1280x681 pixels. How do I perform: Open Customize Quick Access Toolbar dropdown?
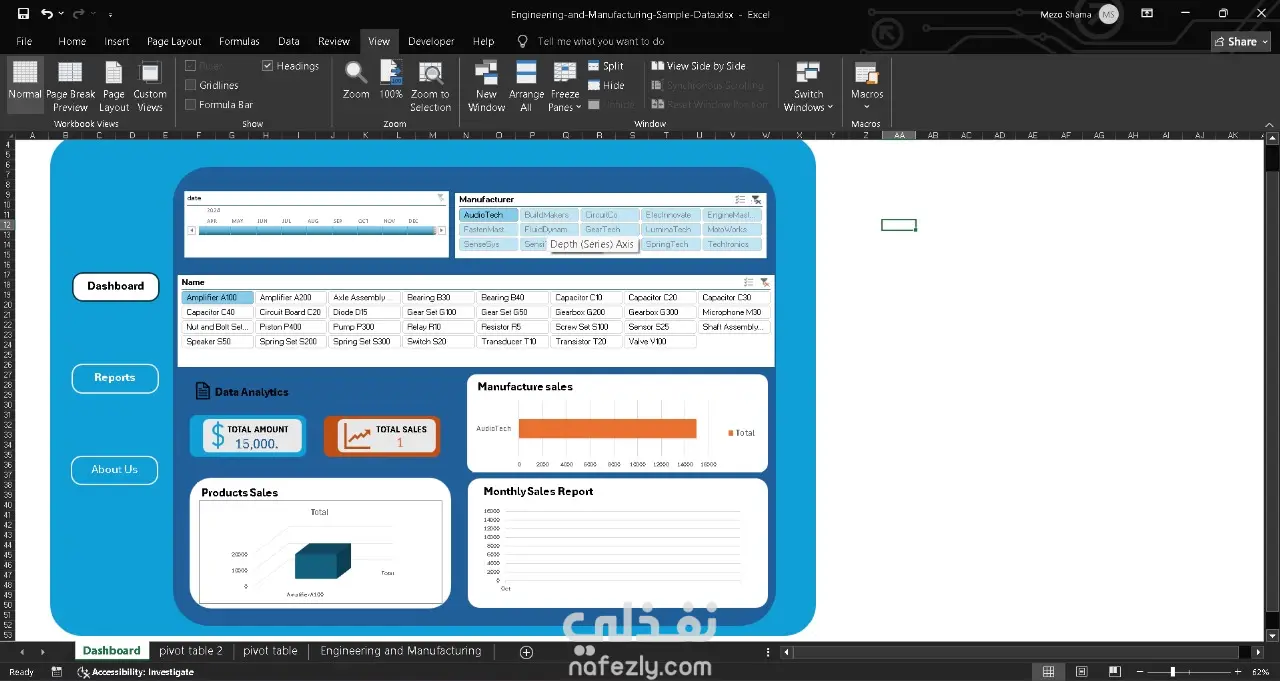tap(110, 15)
